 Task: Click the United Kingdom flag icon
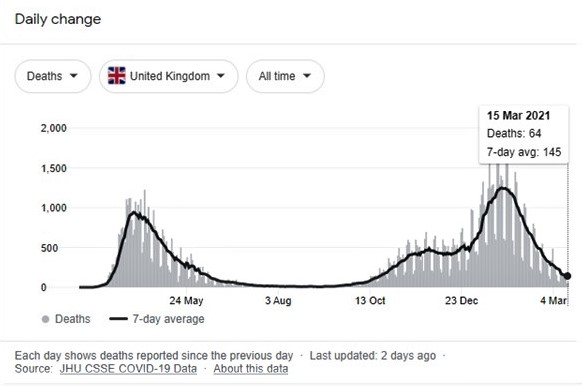coord(117,76)
